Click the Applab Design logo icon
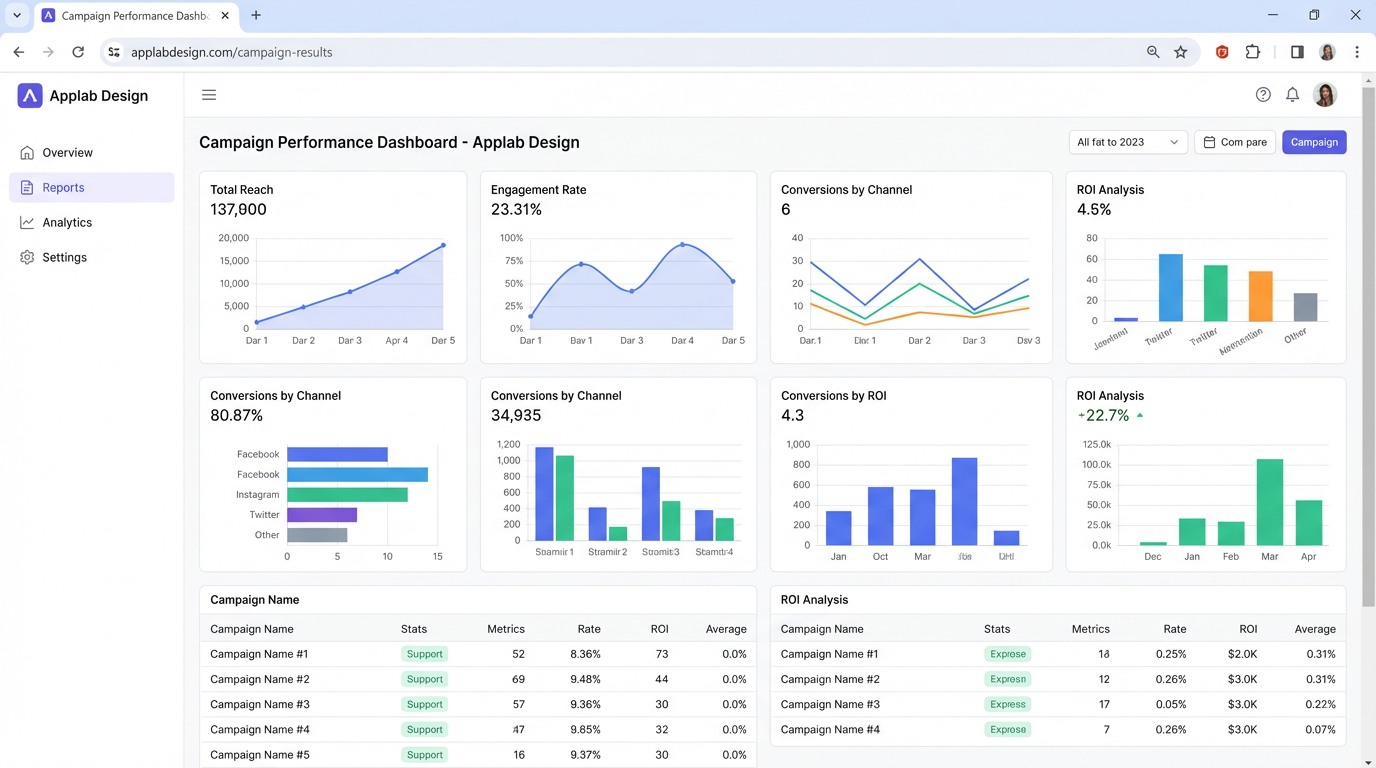1376x768 pixels. point(30,96)
